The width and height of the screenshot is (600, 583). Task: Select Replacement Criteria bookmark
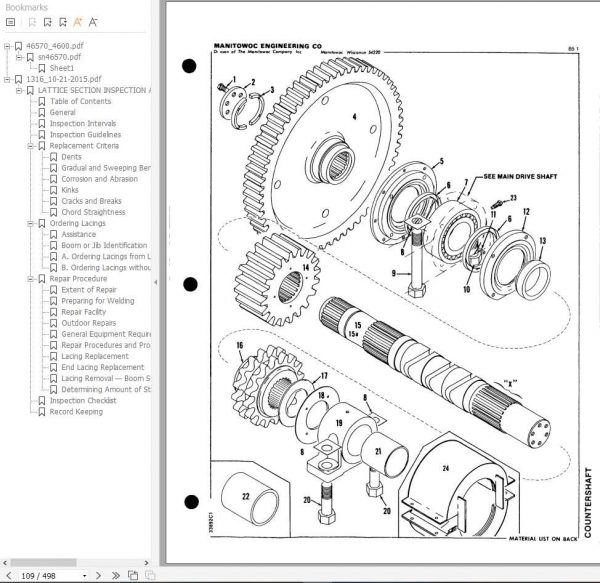pos(84,146)
